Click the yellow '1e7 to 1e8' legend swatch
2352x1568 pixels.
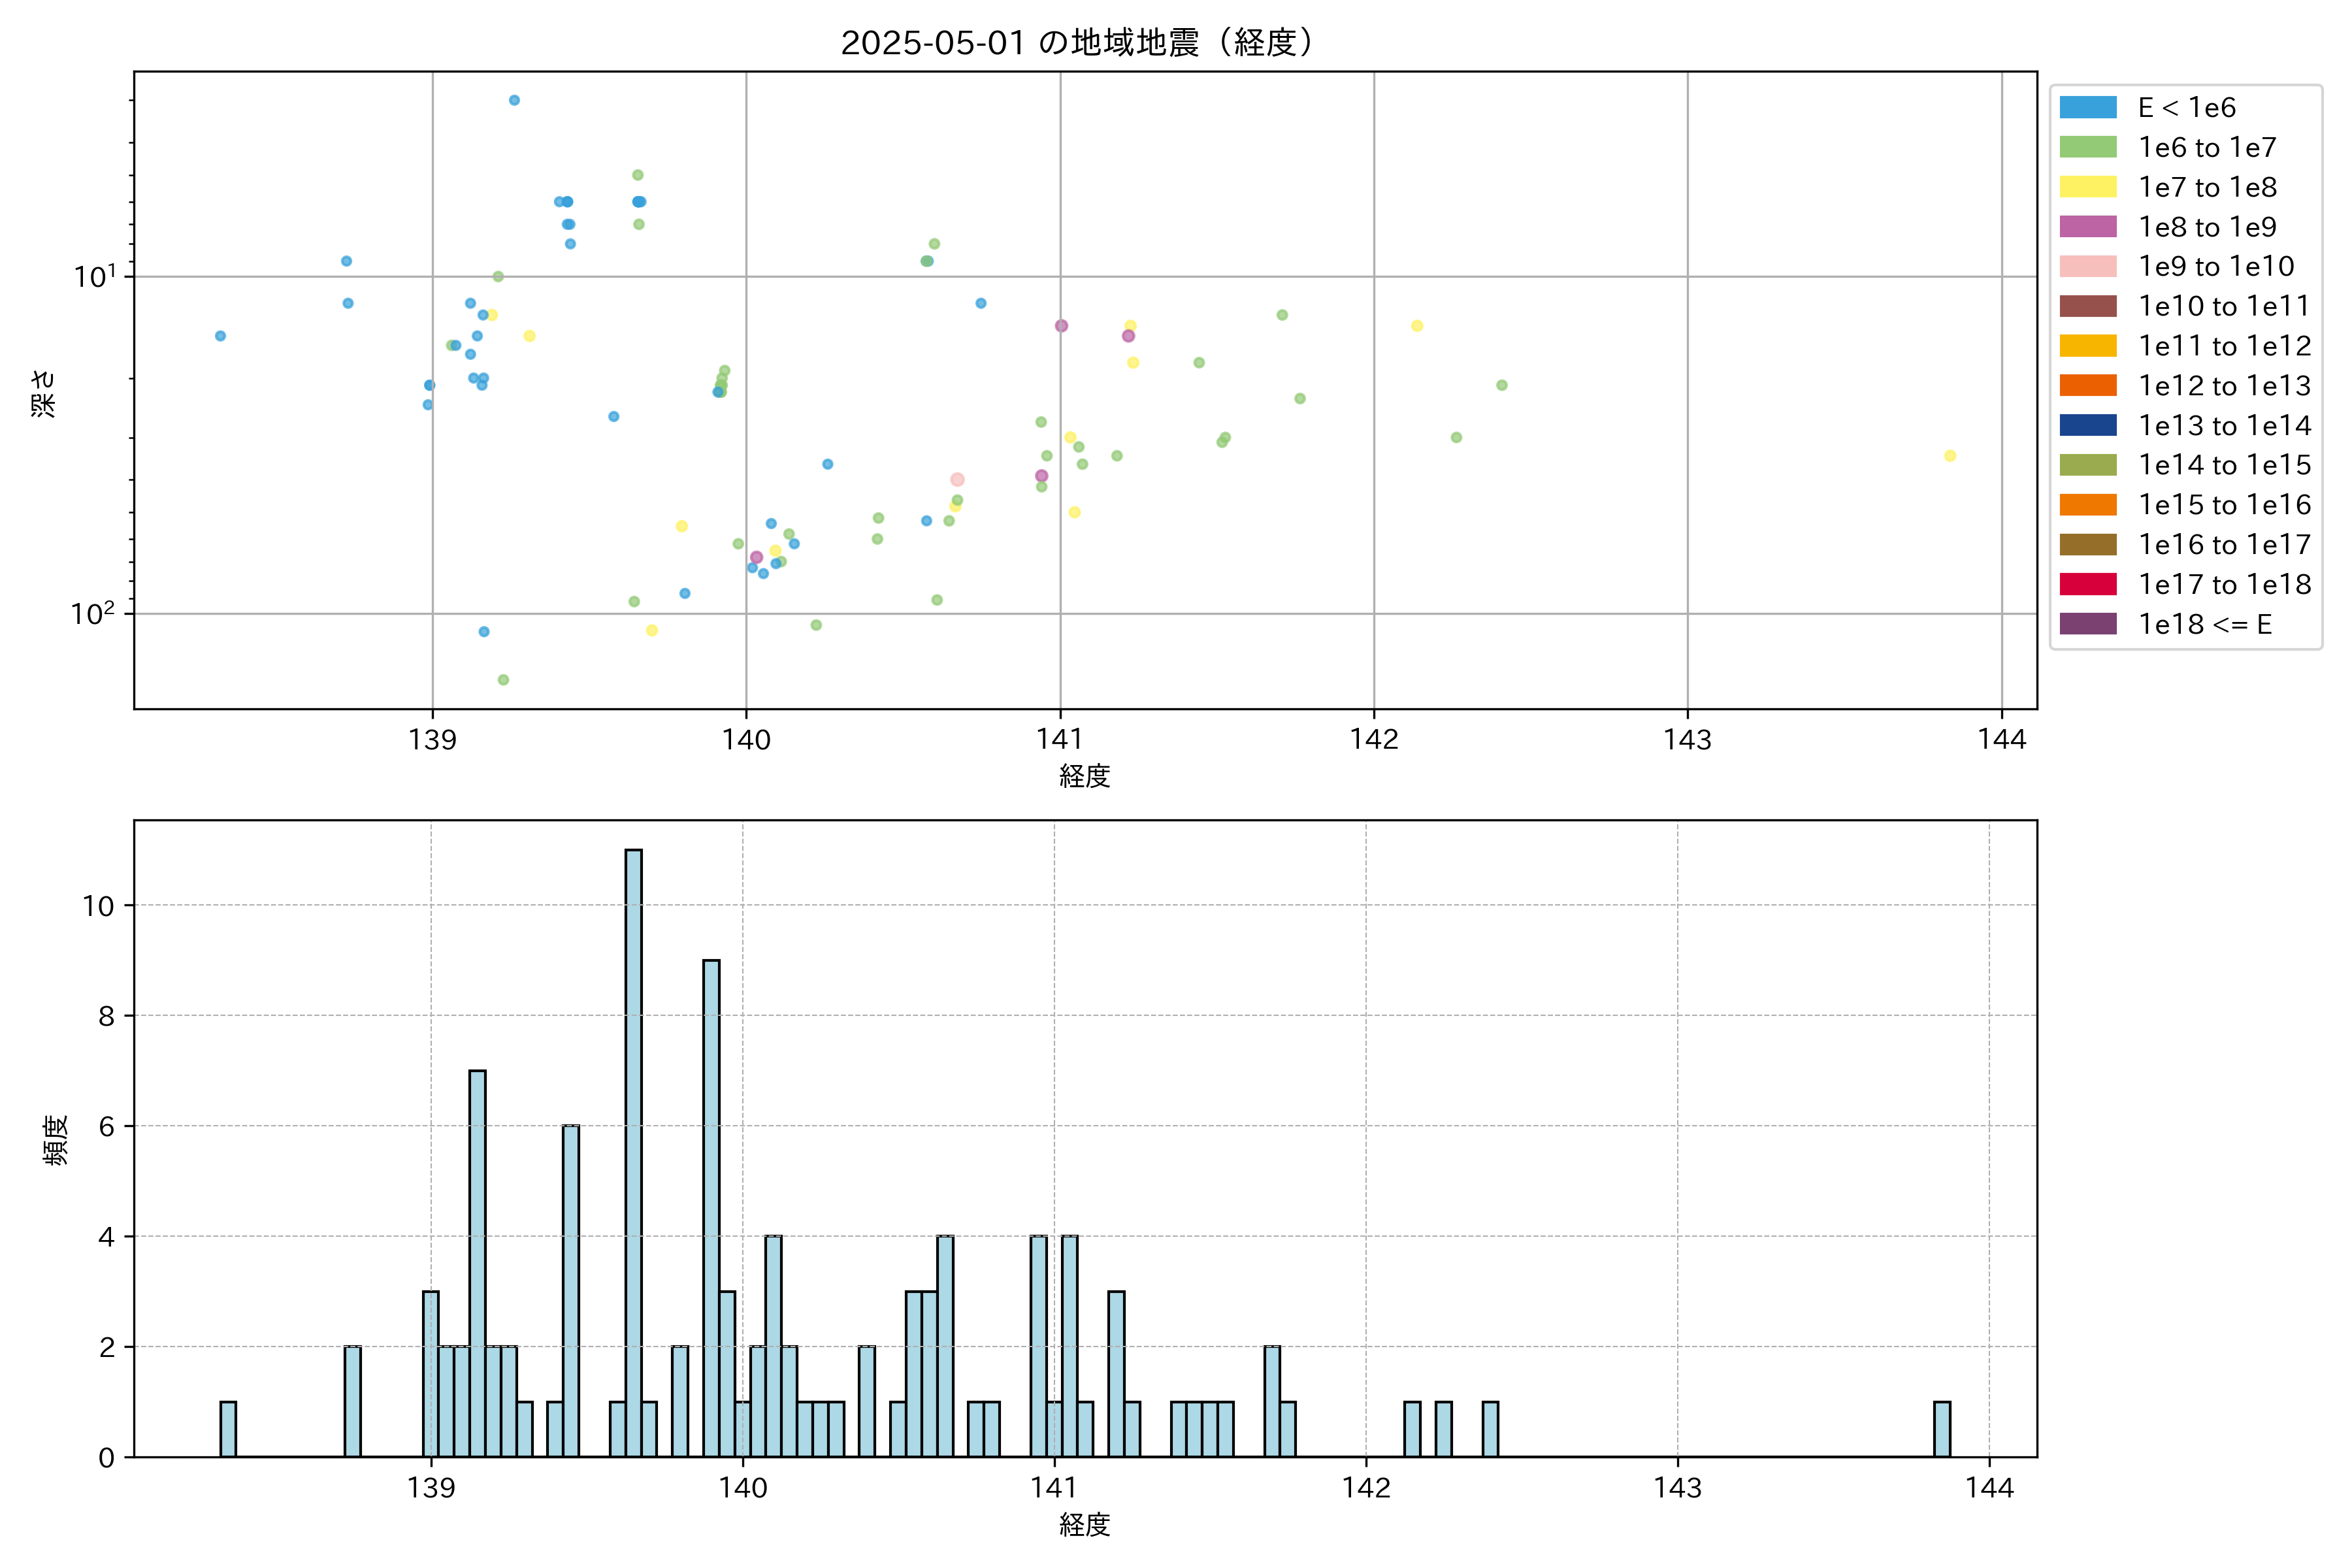coord(2088,187)
